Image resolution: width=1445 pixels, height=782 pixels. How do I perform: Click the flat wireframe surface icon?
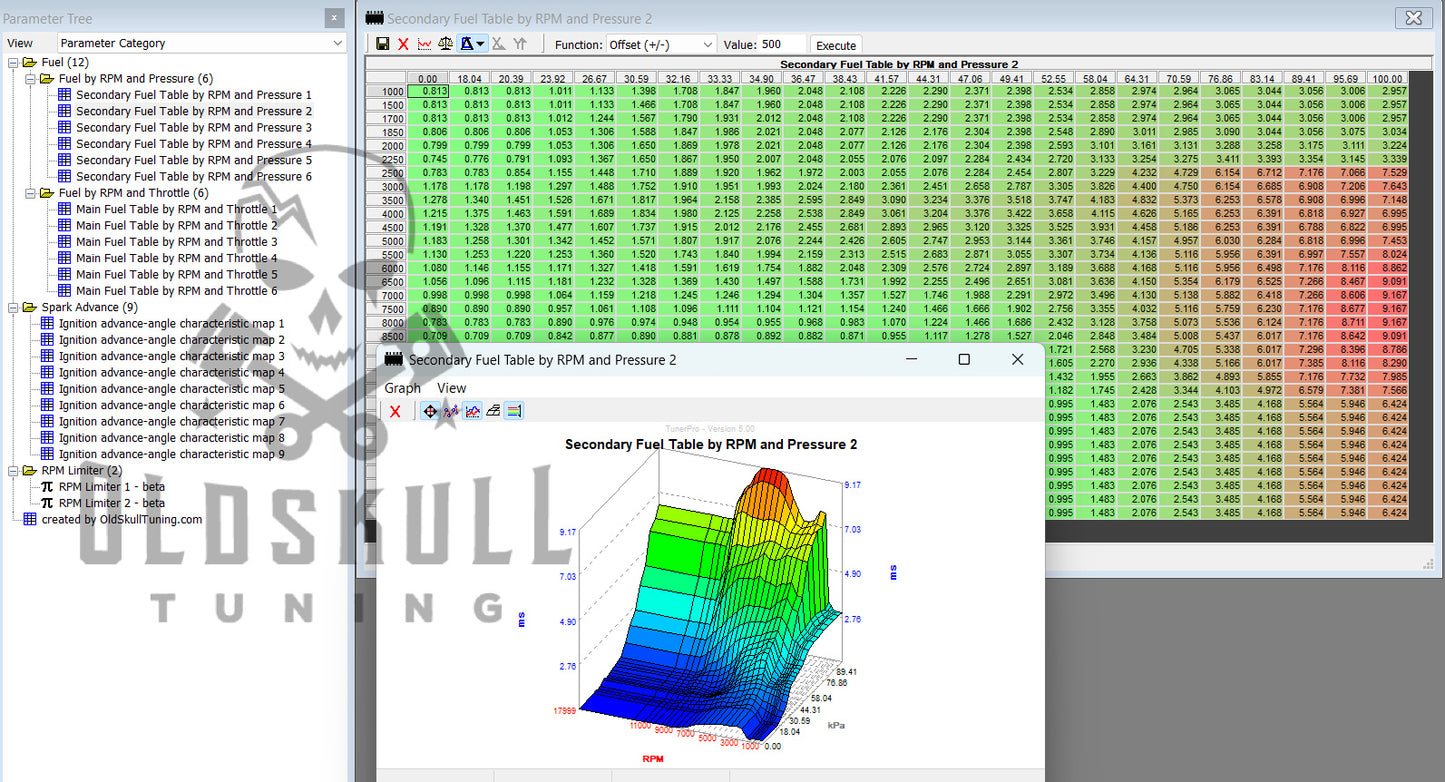493,411
